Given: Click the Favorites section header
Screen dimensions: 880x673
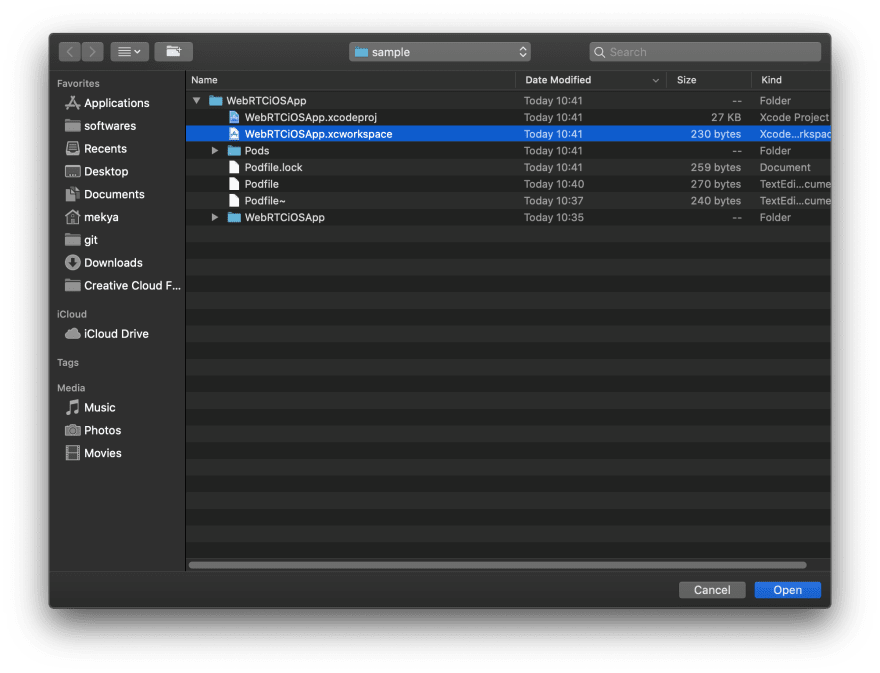Looking at the screenshot, I should point(78,83).
